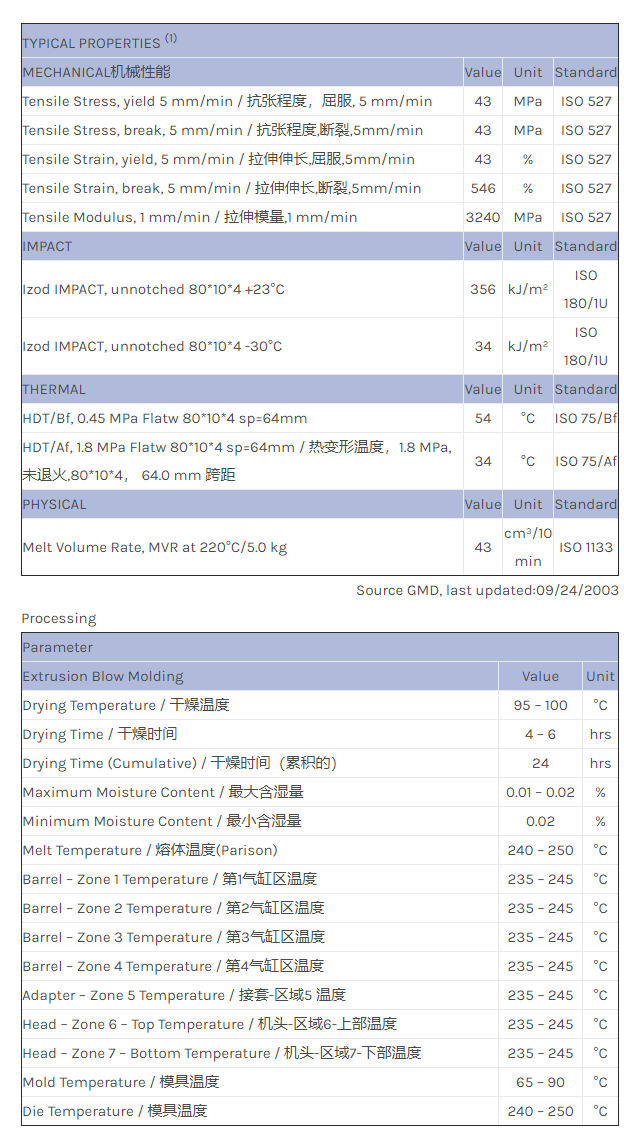Screen dimensions: 624x1131
Task: Select Izod IMPACT unnotched -30°C row label
Action: [x=152, y=346]
